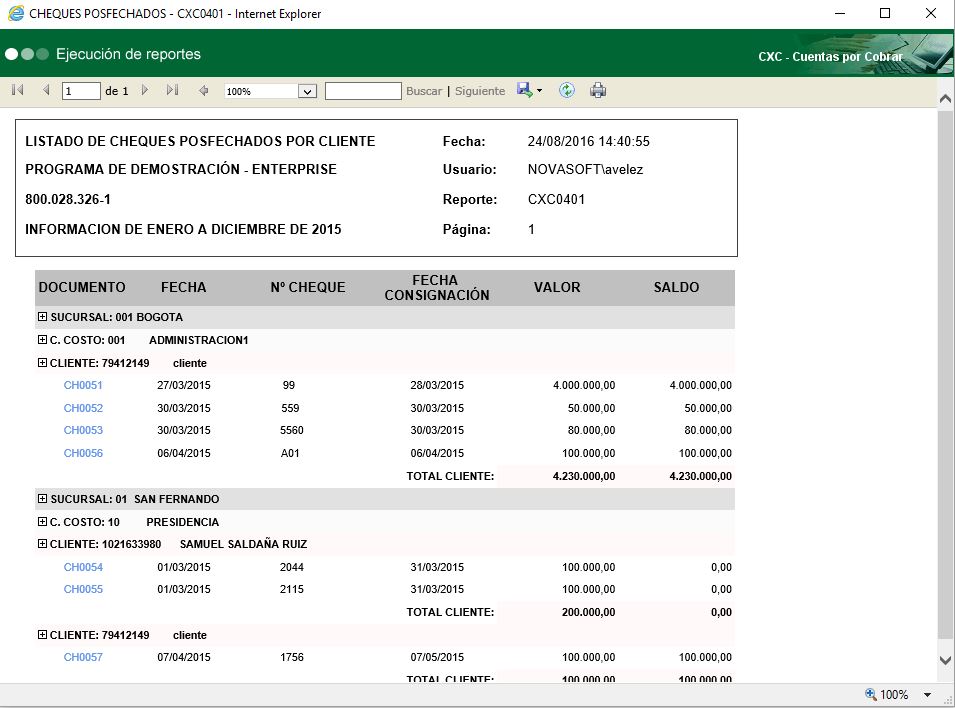Viewport: 955px width, 708px height.
Task: Expand SUCURSAL: 001 BOGOTA group
Action: click(x=41, y=317)
